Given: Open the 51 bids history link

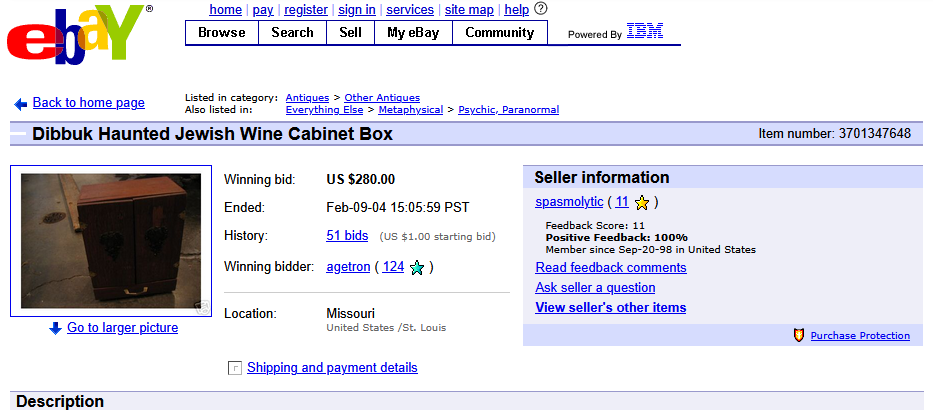Looking at the screenshot, I should (347, 236).
